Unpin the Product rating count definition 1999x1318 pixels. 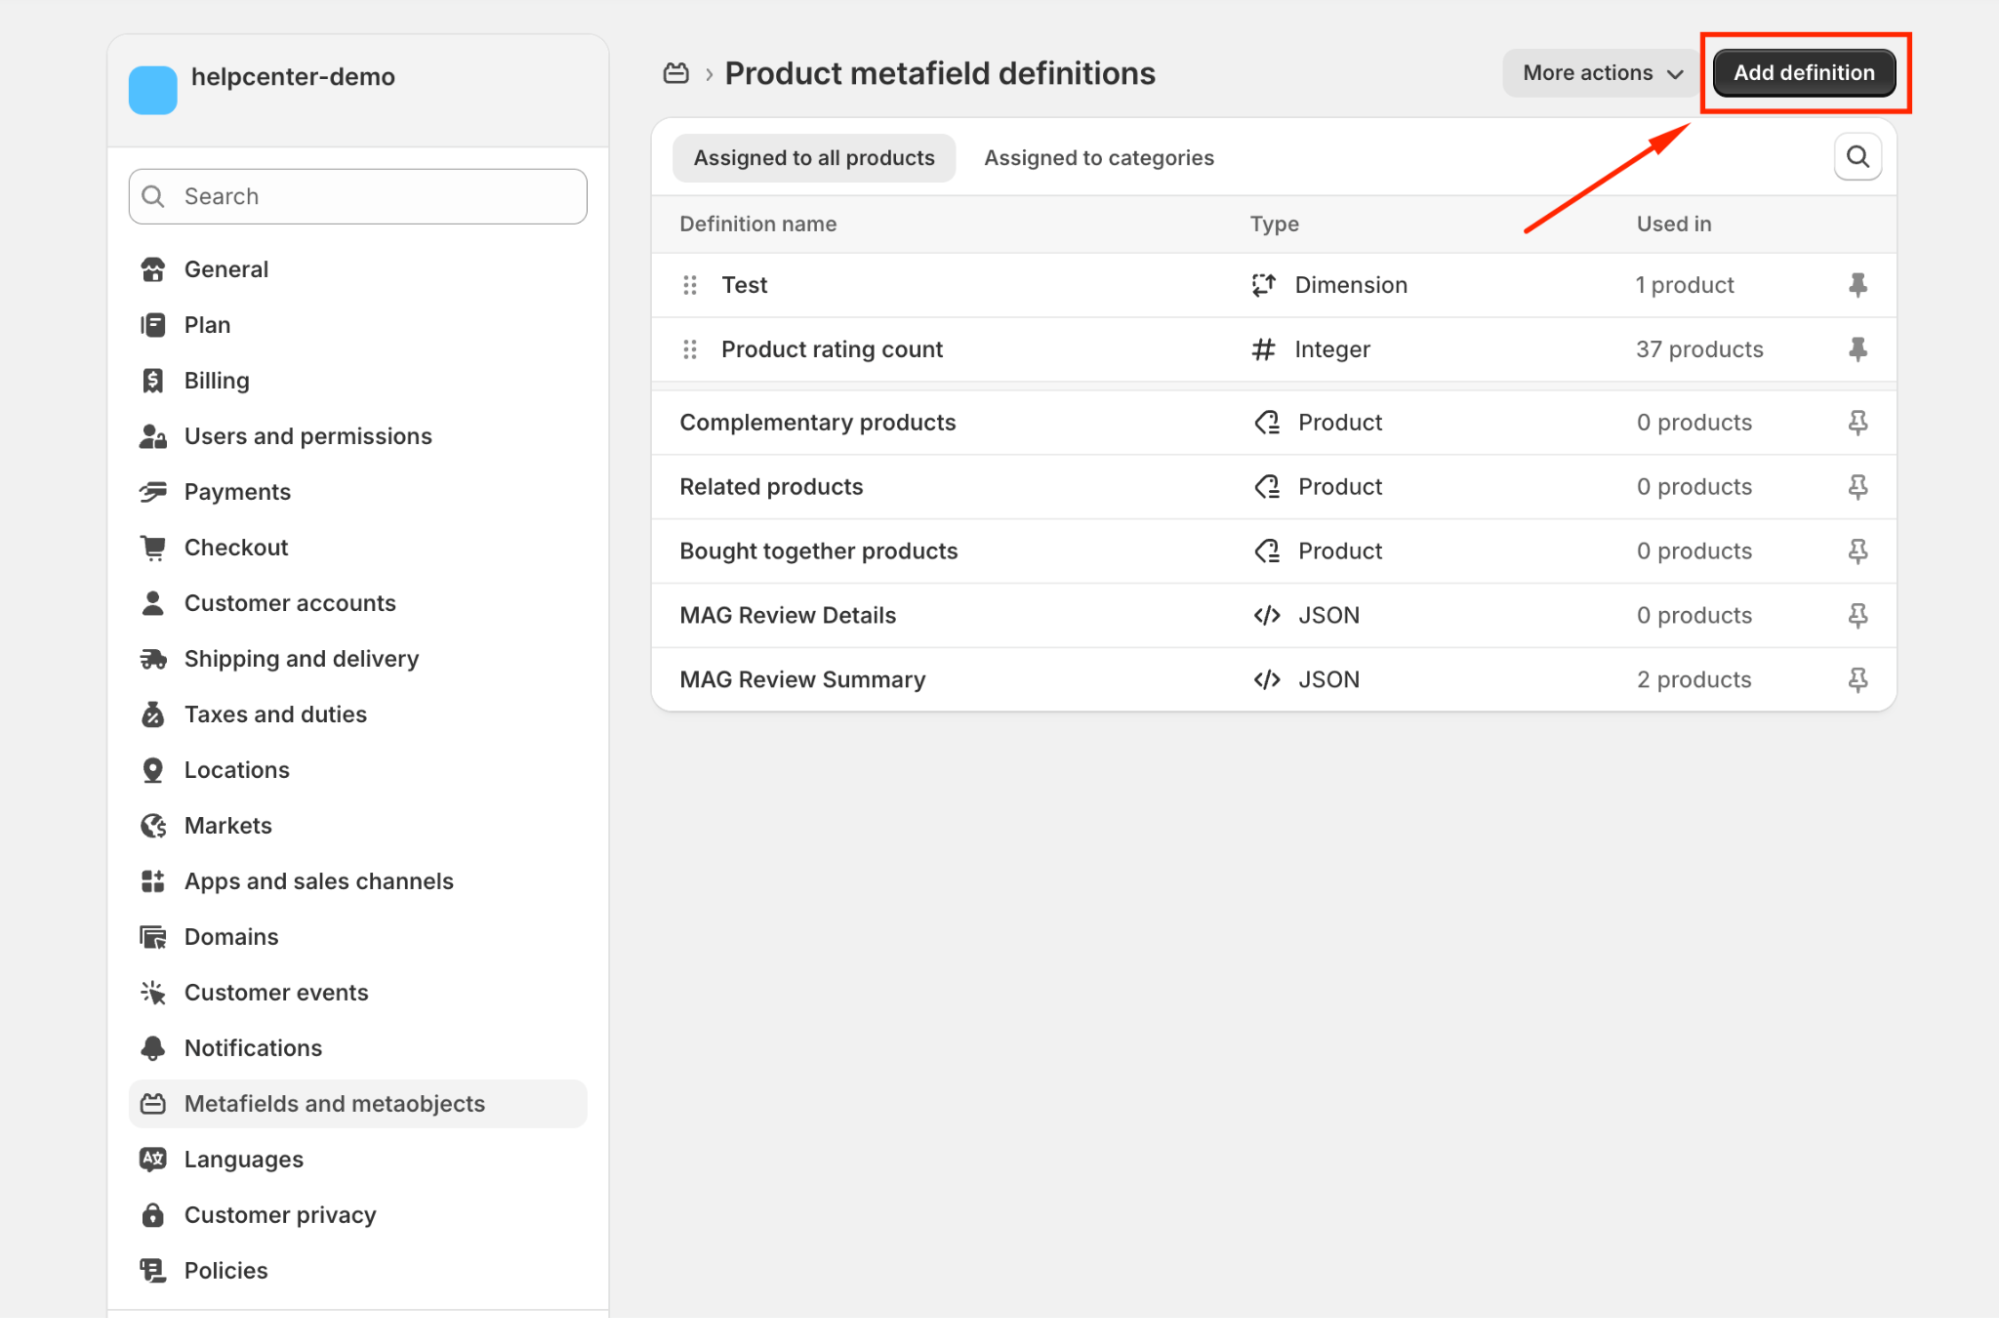point(1857,349)
